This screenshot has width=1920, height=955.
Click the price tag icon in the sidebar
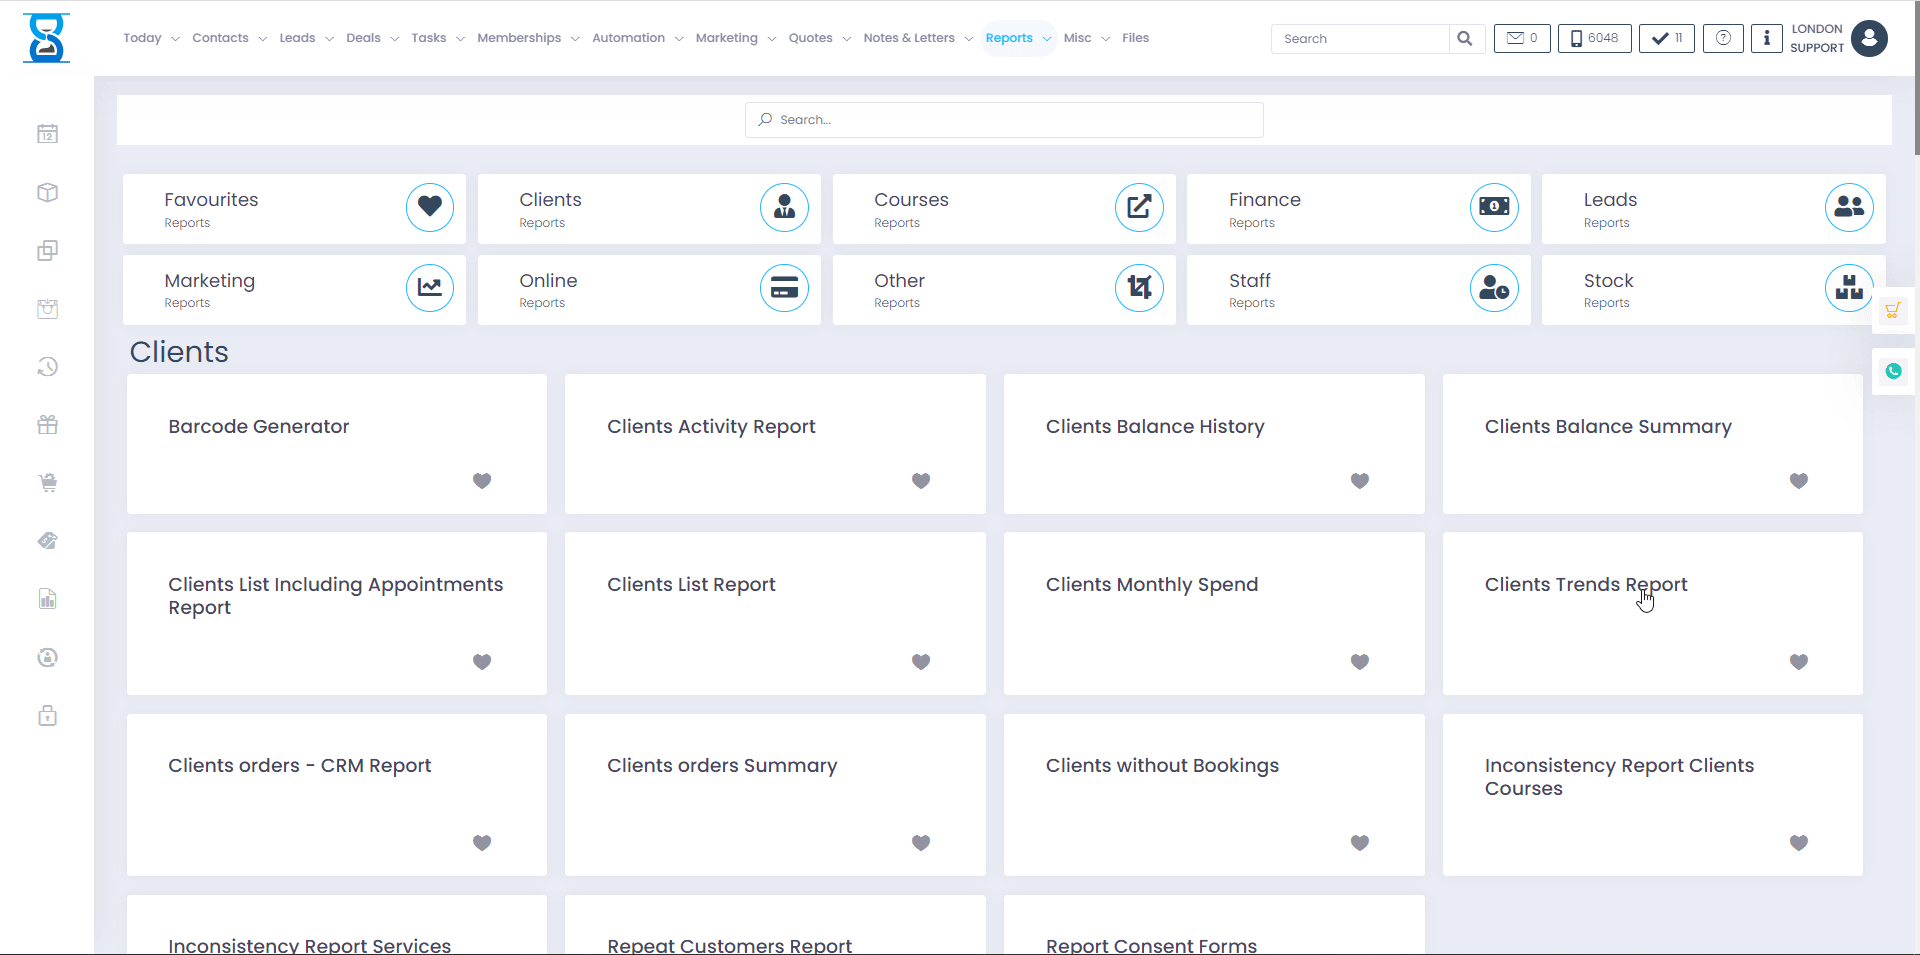click(x=47, y=540)
